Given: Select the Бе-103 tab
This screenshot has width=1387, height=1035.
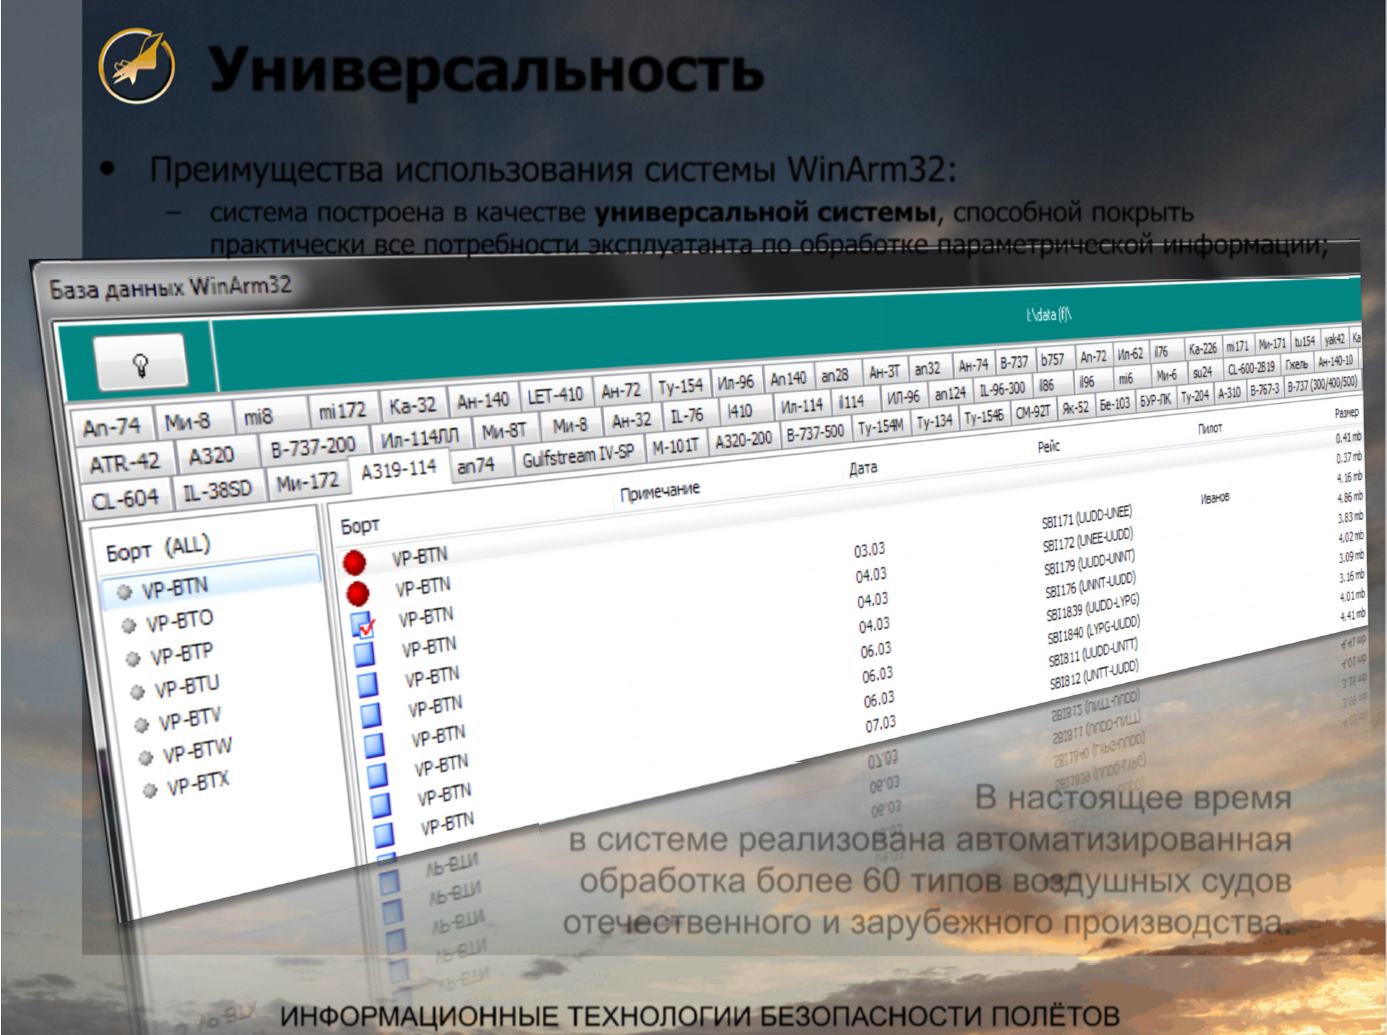Looking at the screenshot, I should click(1114, 404).
